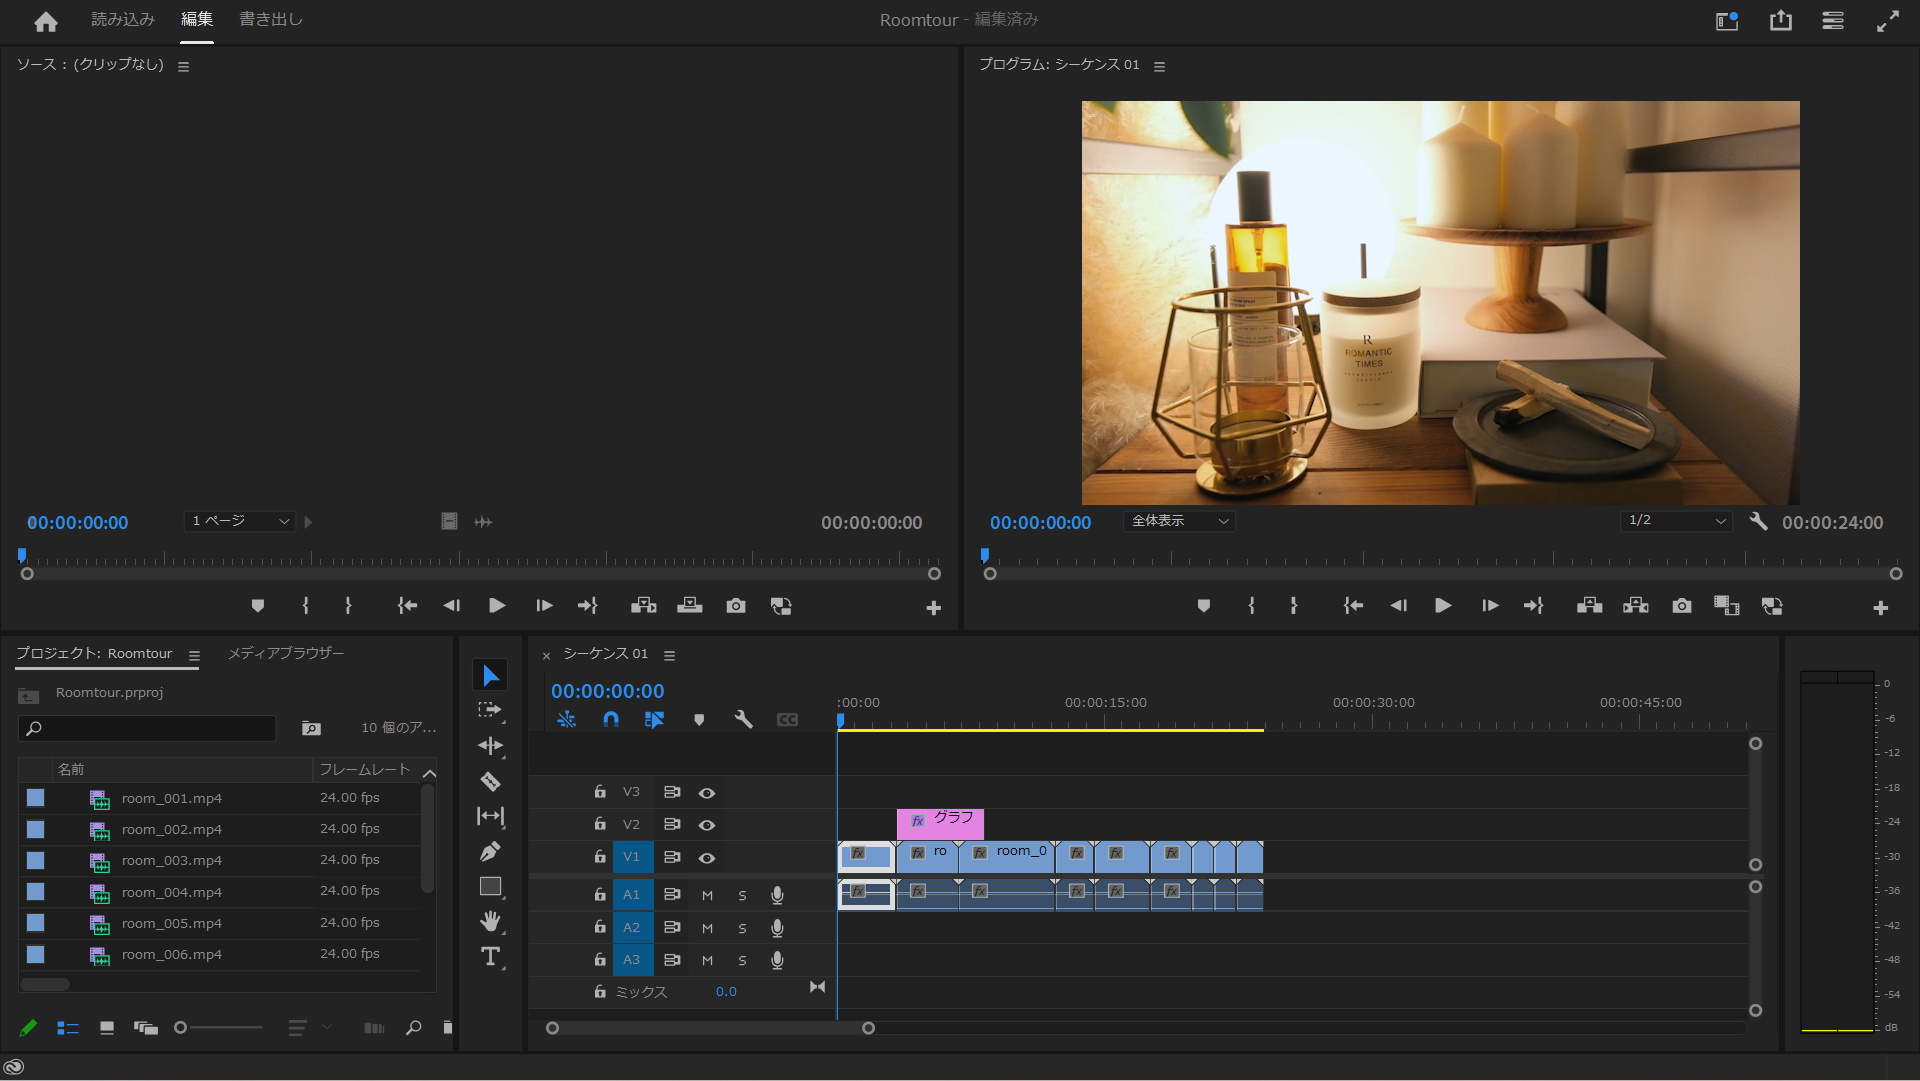Click Insert button in Source monitor
The height and width of the screenshot is (1081, 1920).
coord(644,606)
